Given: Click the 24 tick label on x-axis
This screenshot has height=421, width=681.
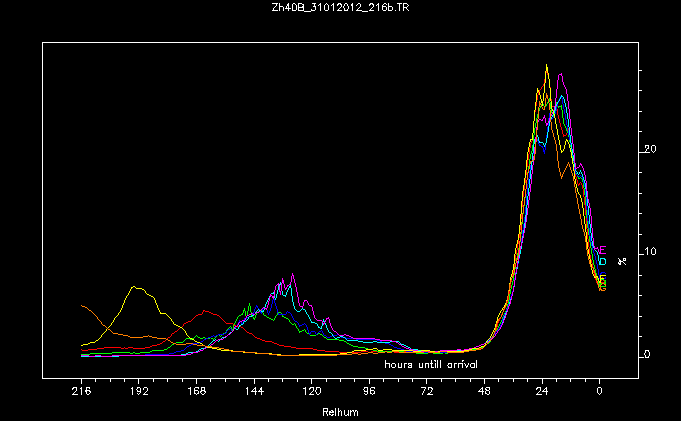Looking at the screenshot, I should point(542,393).
